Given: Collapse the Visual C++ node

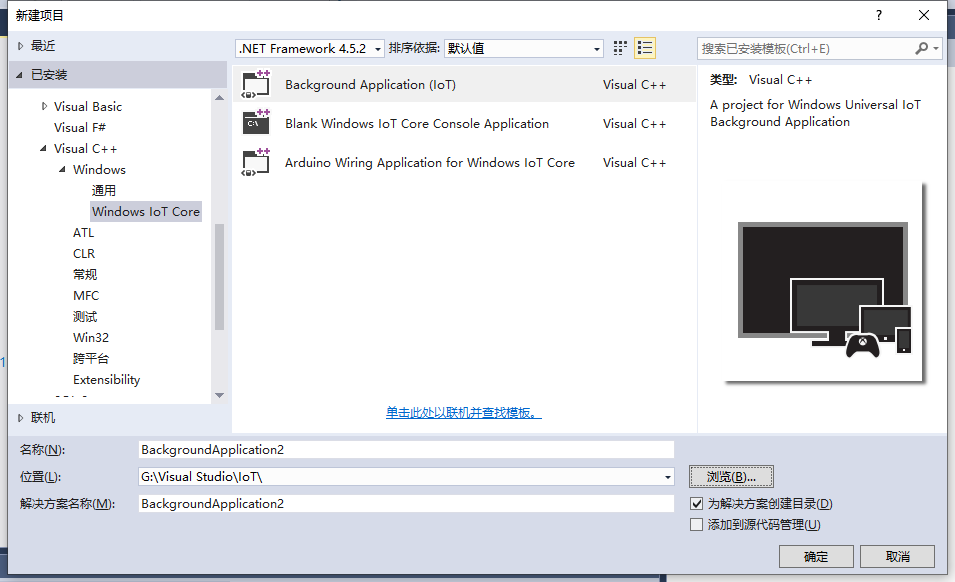Looking at the screenshot, I should tap(43, 148).
